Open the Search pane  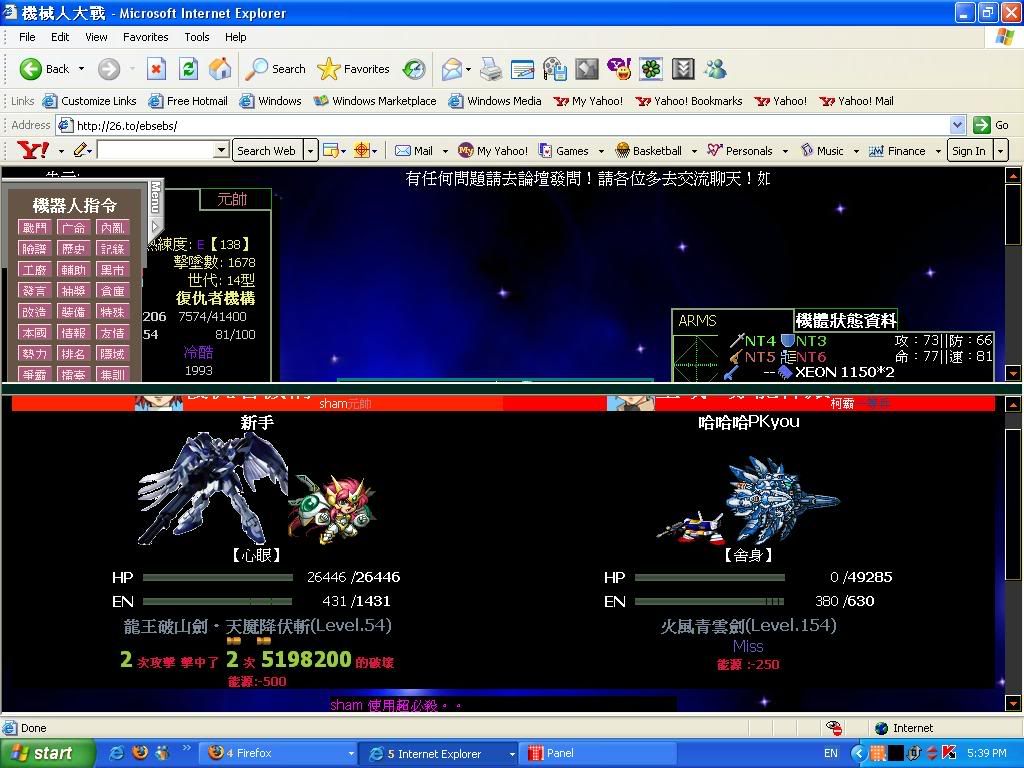pos(275,69)
